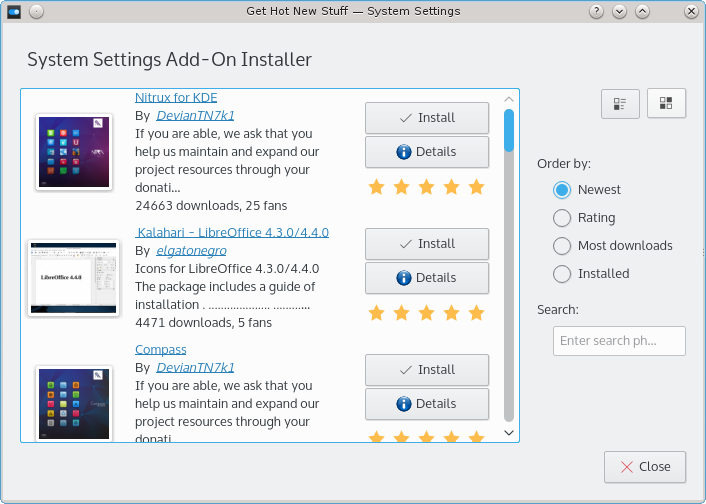The image size is (706, 504).
Task: Show only Installed add-ons
Action: click(562, 273)
